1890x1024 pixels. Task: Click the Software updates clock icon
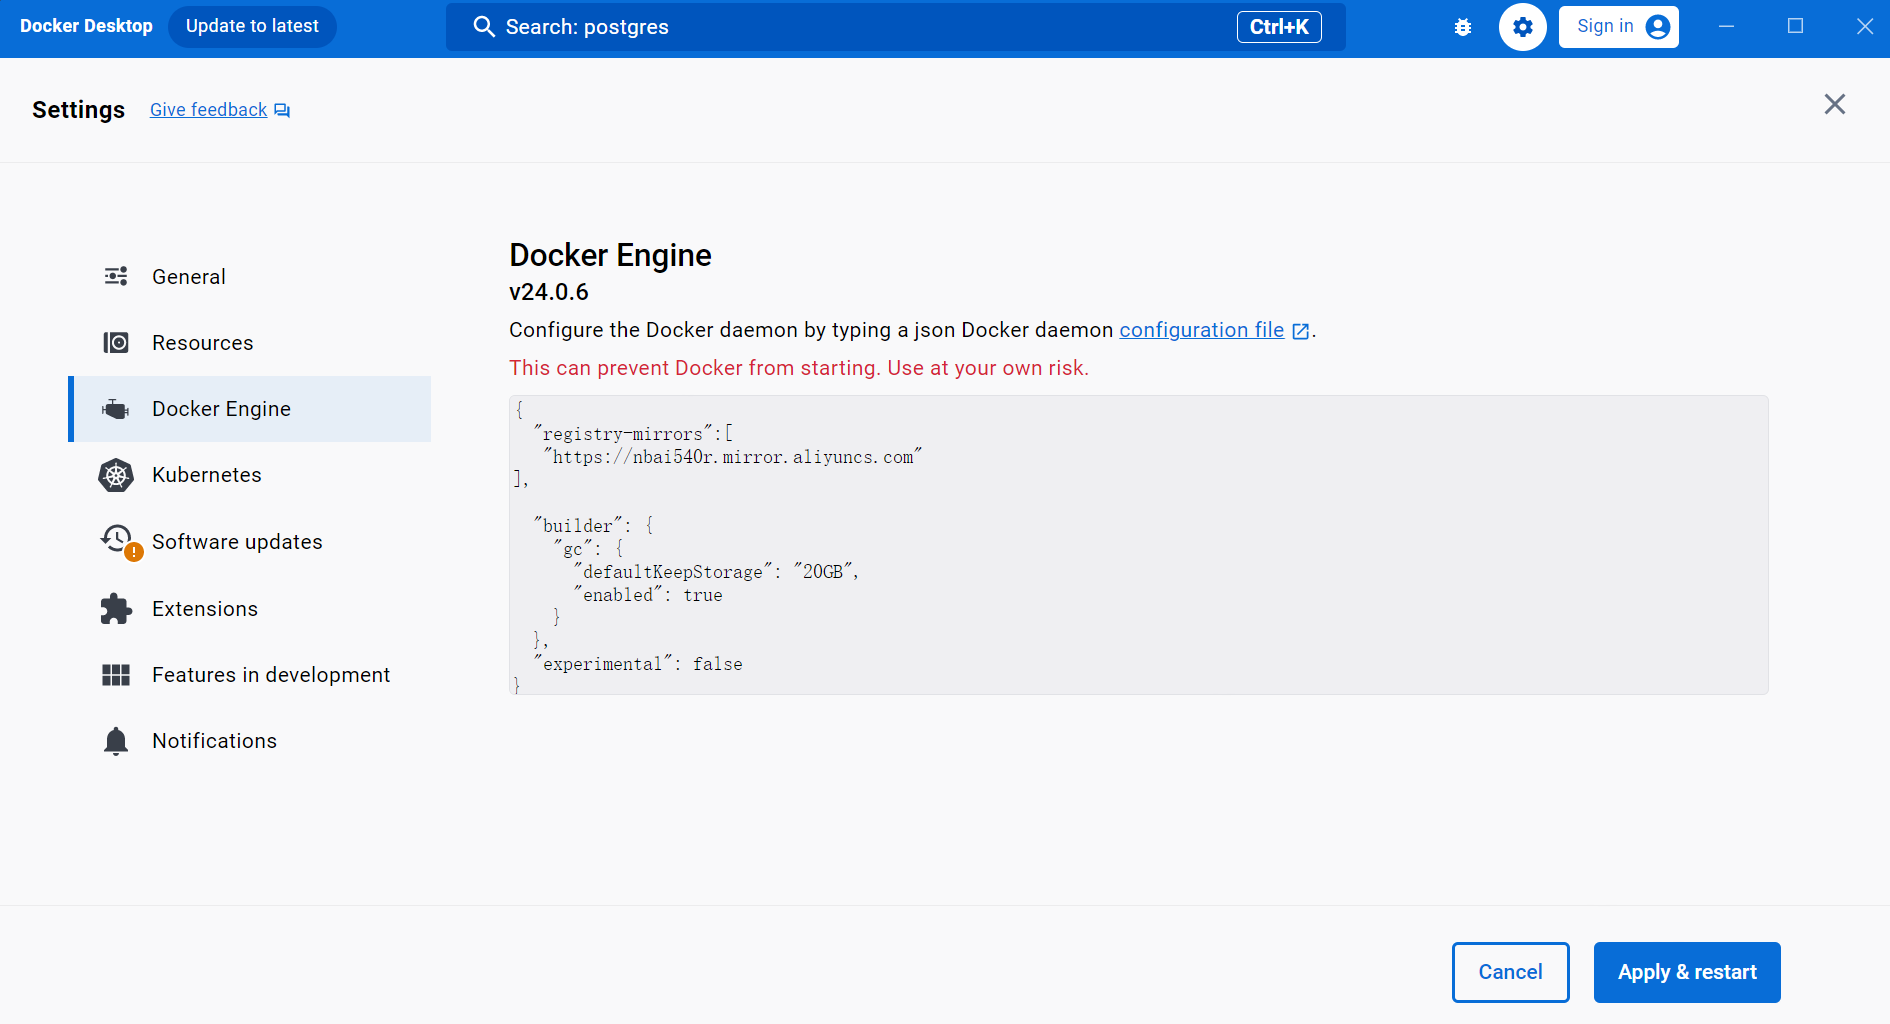pyautogui.click(x=117, y=540)
